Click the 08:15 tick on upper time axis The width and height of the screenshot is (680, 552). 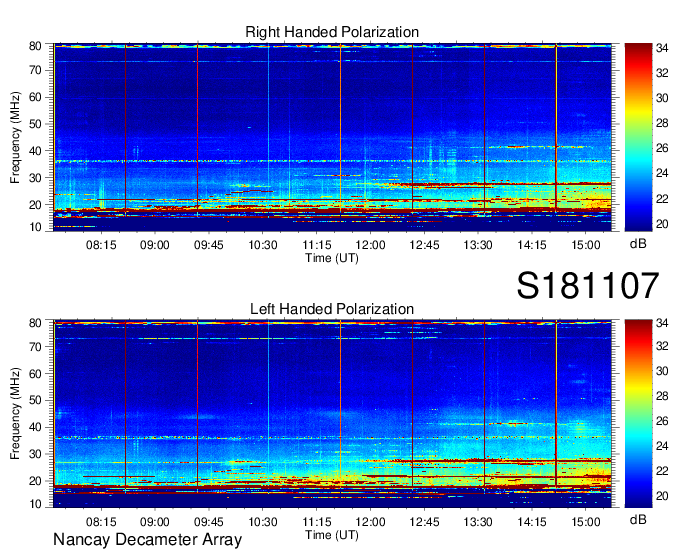(x=101, y=245)
